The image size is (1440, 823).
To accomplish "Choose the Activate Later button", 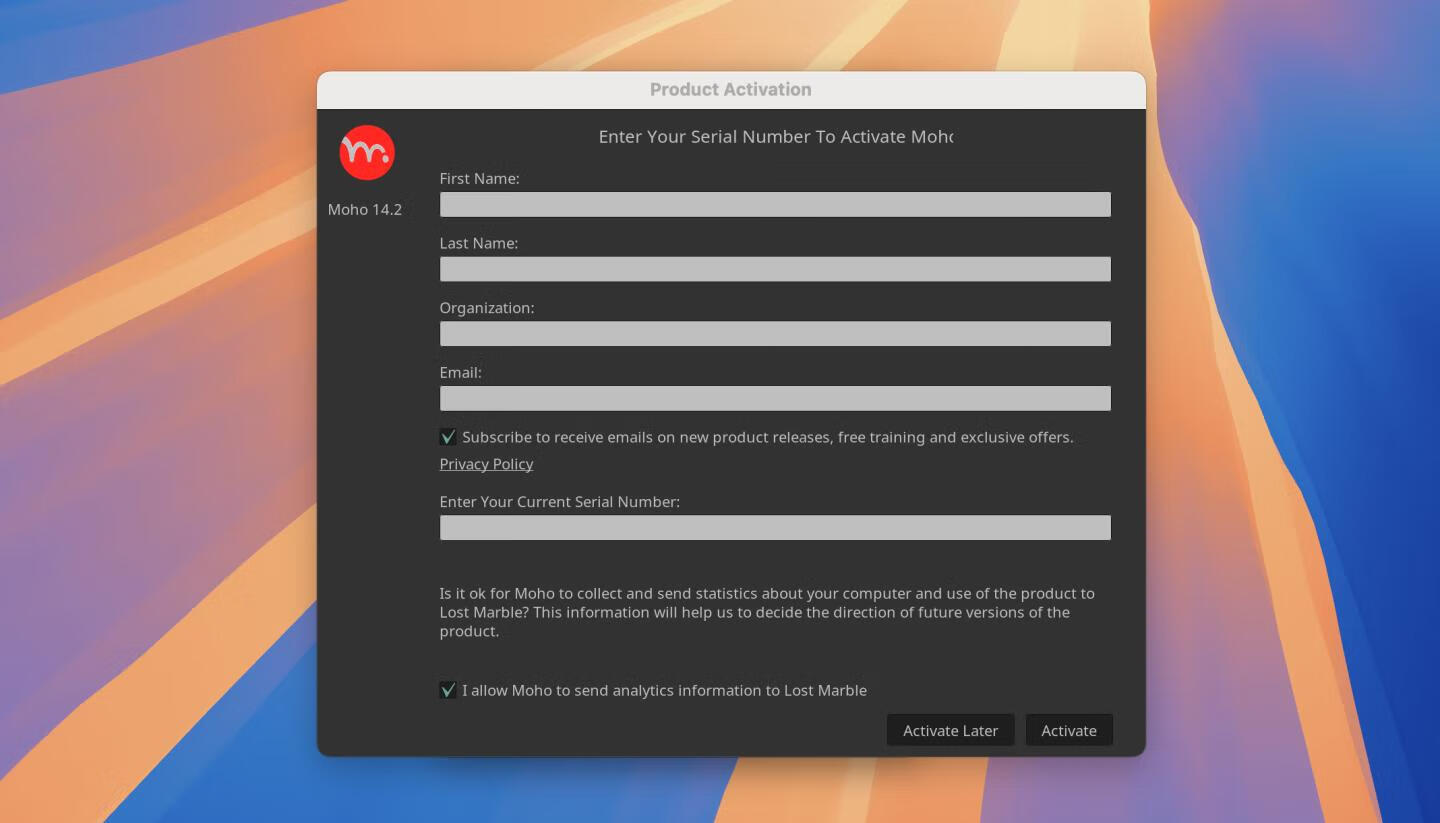I will 950,730.
